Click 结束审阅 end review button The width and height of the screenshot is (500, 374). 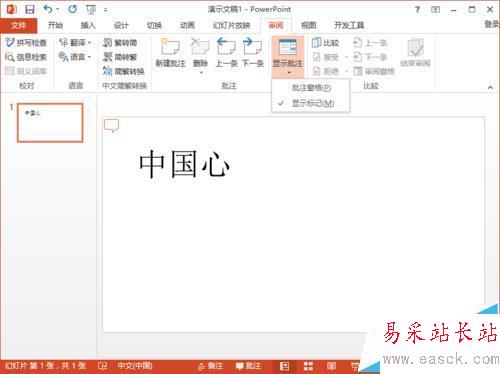[x=415, y=53]
